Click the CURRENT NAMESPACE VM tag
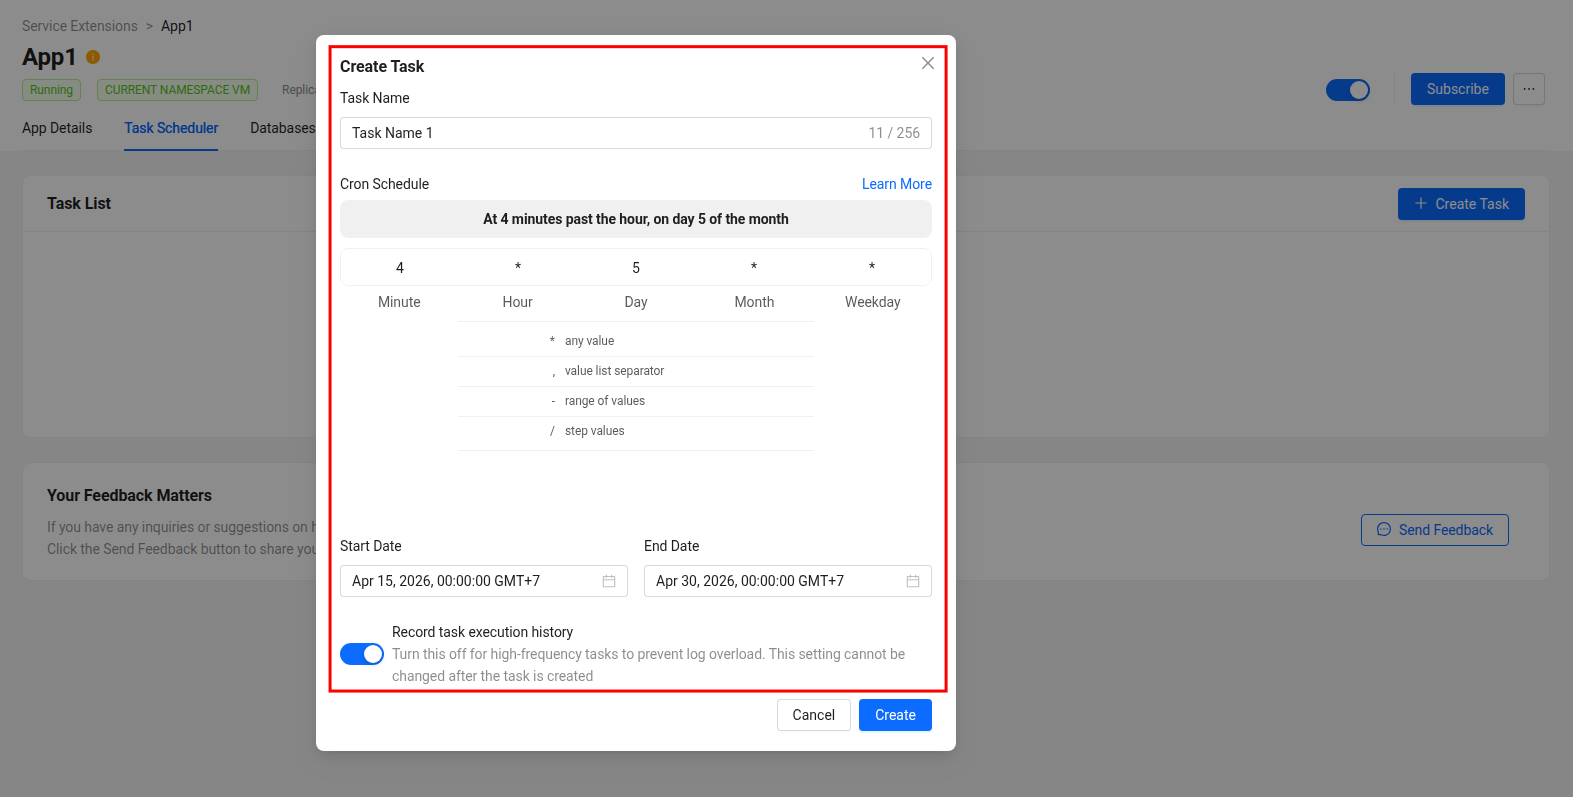 pos(177,90)
